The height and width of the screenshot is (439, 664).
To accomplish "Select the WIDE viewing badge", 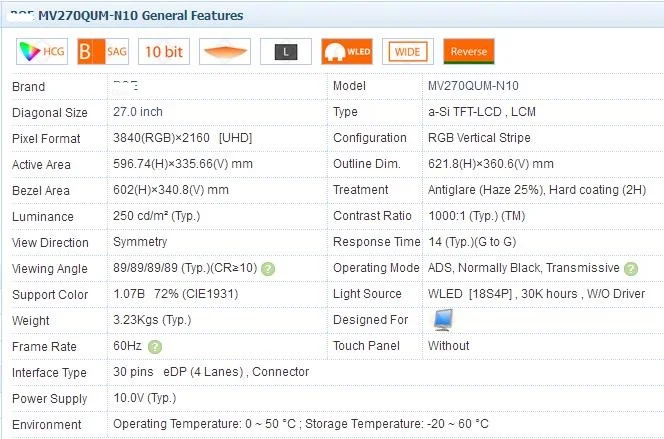I will [x=407, y=52].
